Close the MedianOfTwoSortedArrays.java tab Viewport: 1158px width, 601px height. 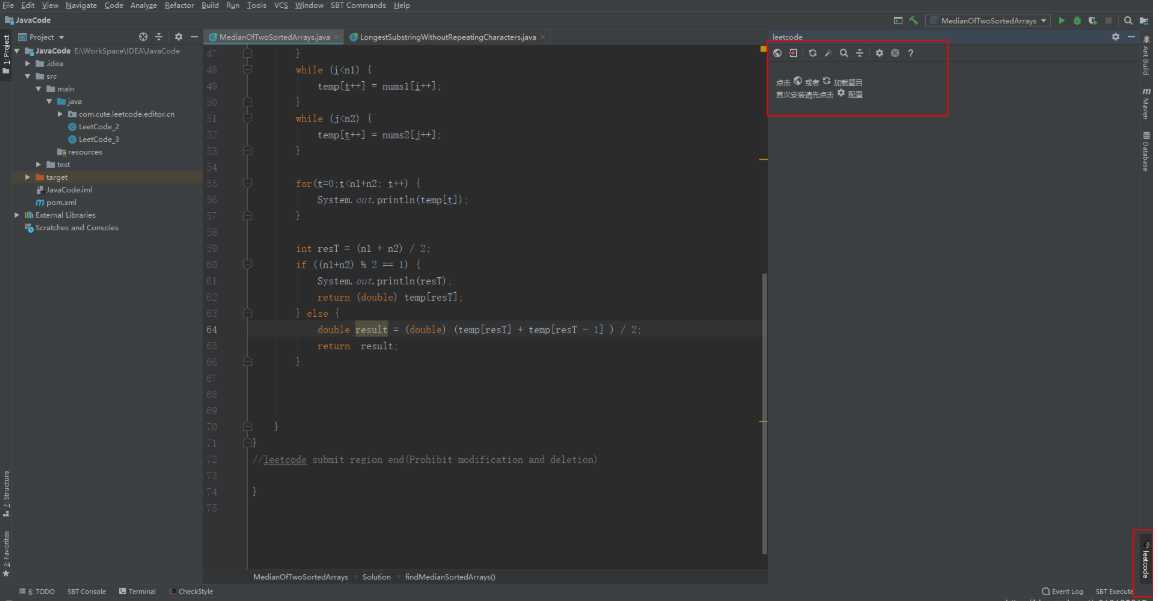tap(336, 37)
